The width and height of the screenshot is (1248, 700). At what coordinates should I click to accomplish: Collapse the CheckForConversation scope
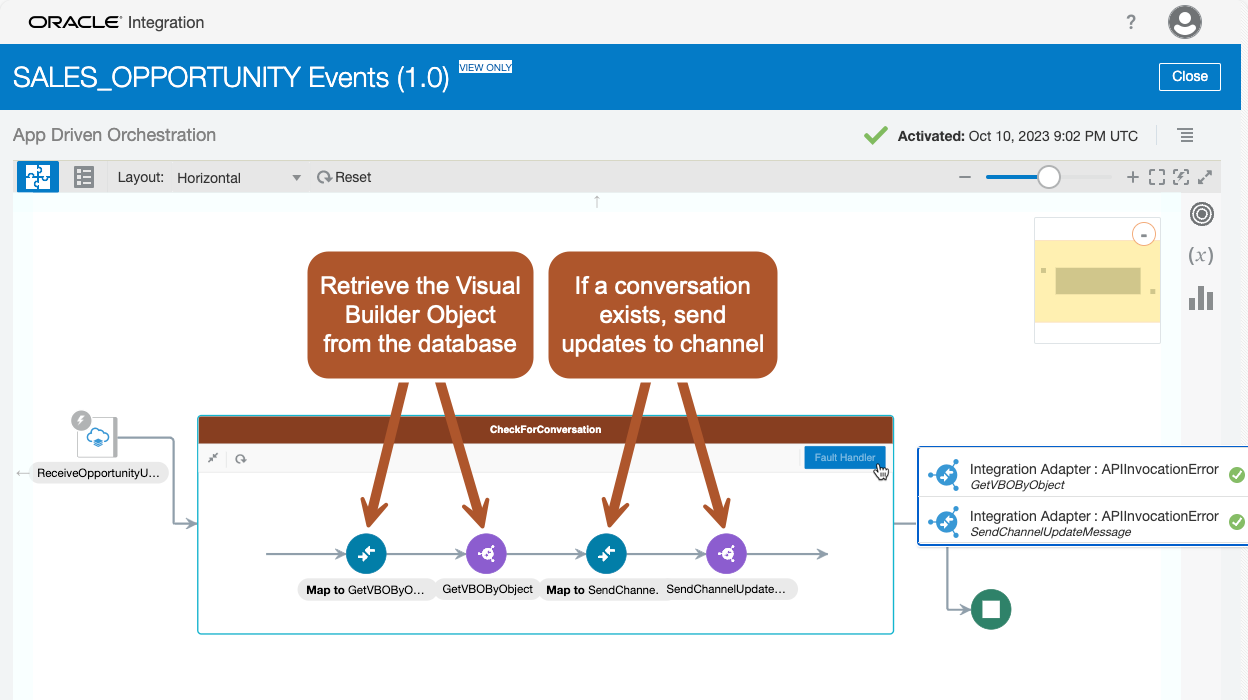click(x=213, y=457)
